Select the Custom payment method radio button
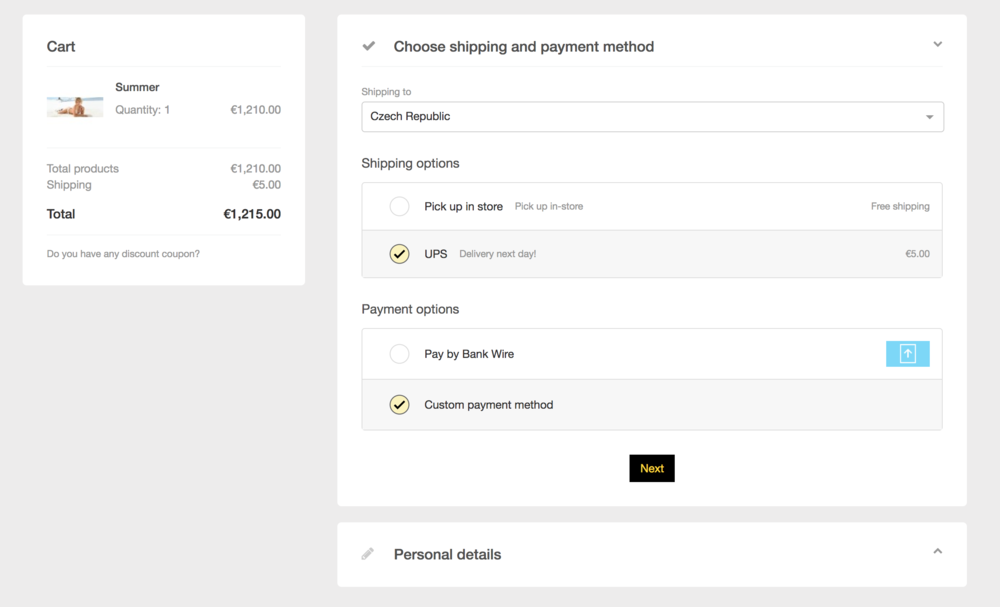The width and height of the screenshot is (1000, 607). 399,405
